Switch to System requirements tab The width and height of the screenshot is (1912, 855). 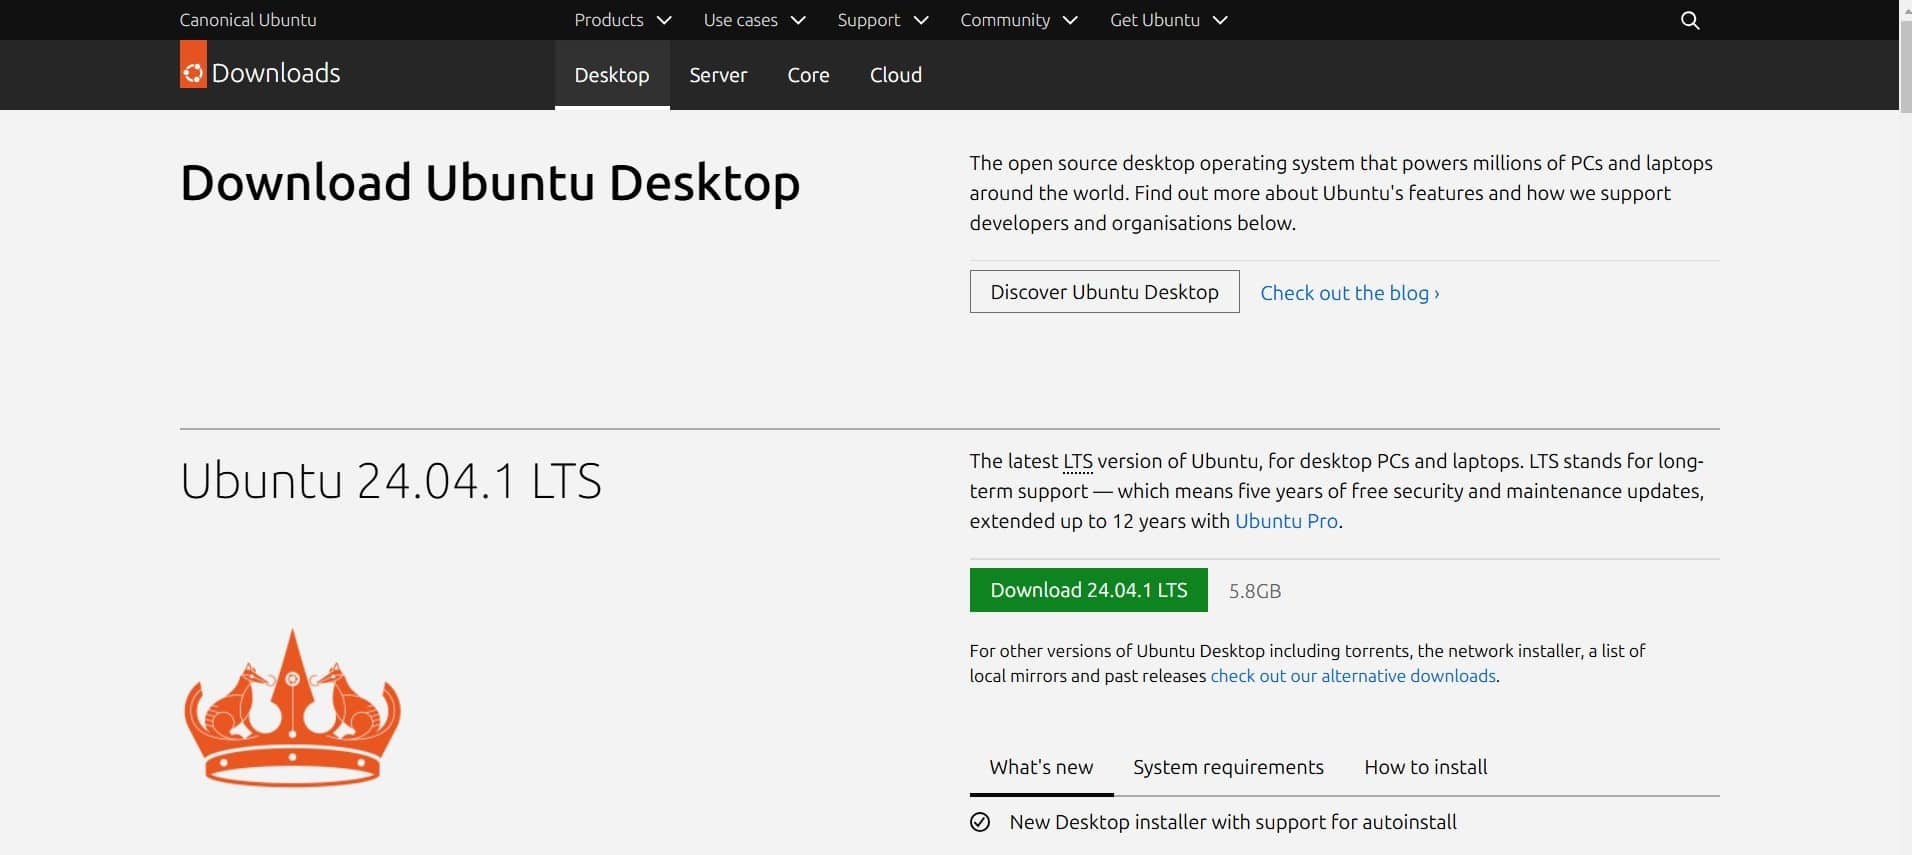[x=1228, y=767]
